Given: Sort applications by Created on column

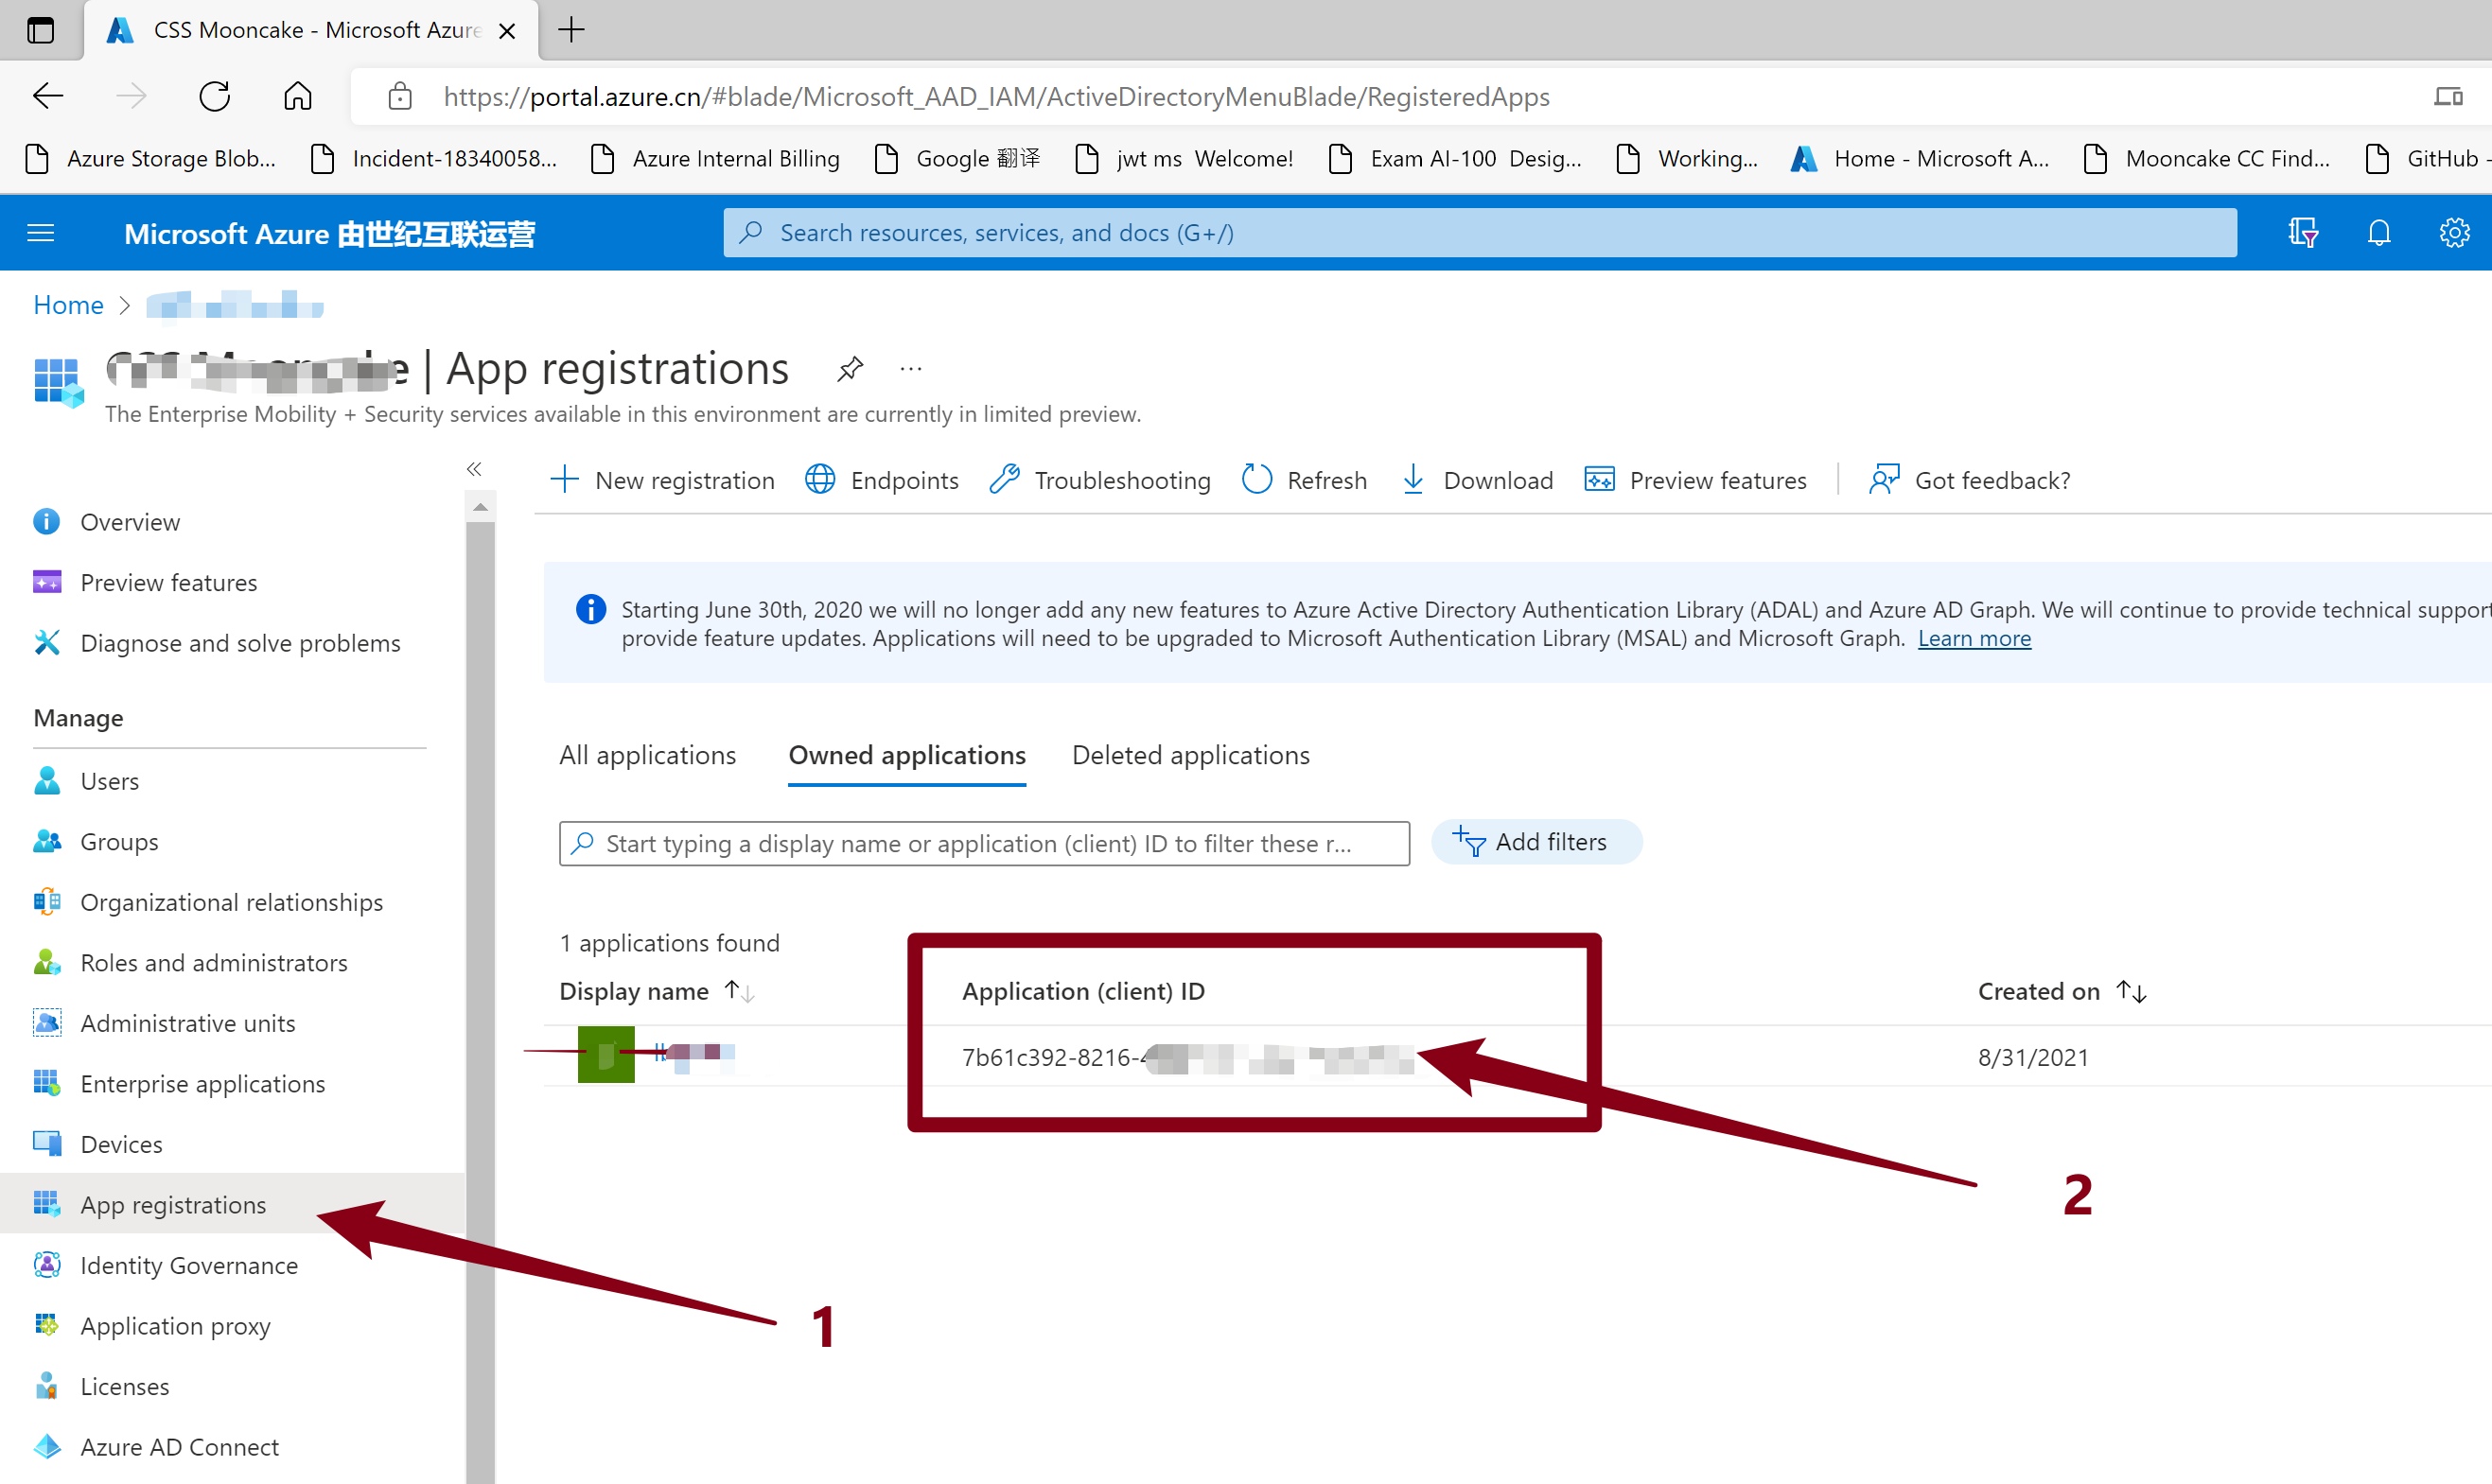Looking at the screenshot, I should [x=2131, y=991].
